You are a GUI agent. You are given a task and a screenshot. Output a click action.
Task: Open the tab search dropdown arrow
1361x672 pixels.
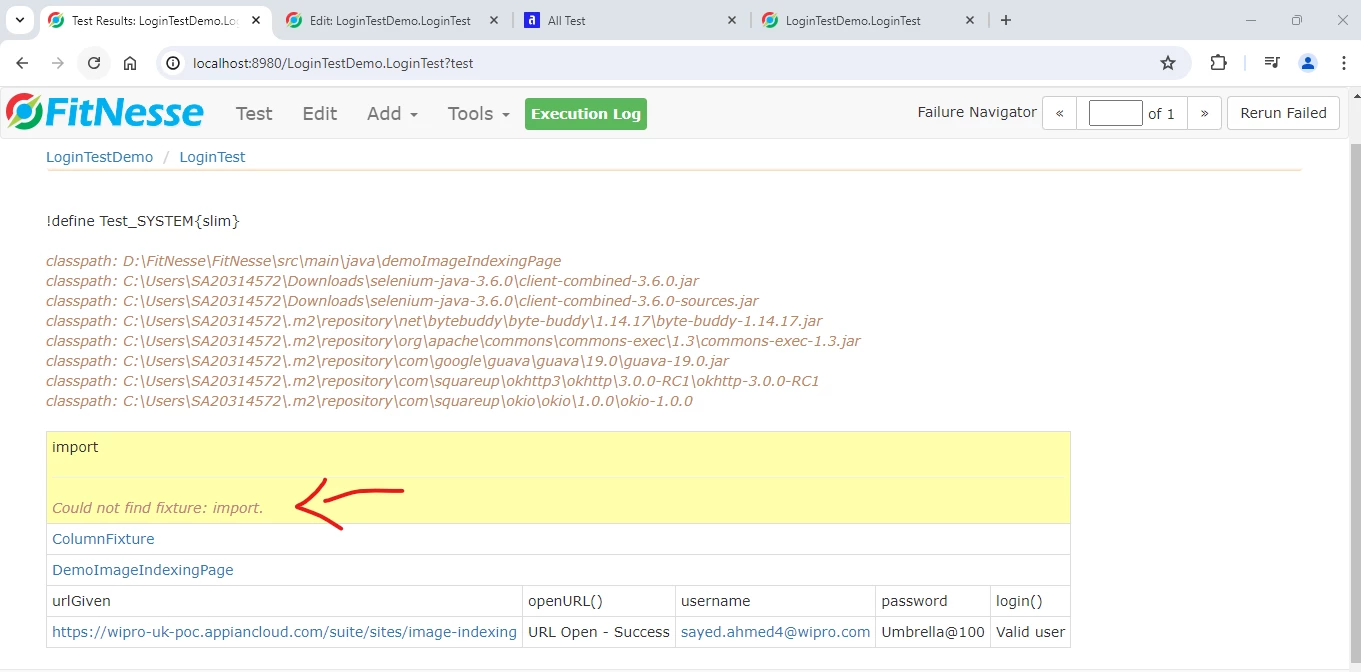[19, 20]
